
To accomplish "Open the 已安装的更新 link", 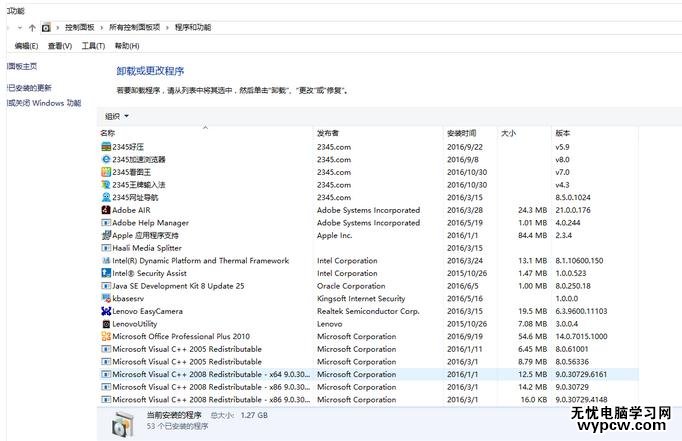I will click(x=29, y=87).
